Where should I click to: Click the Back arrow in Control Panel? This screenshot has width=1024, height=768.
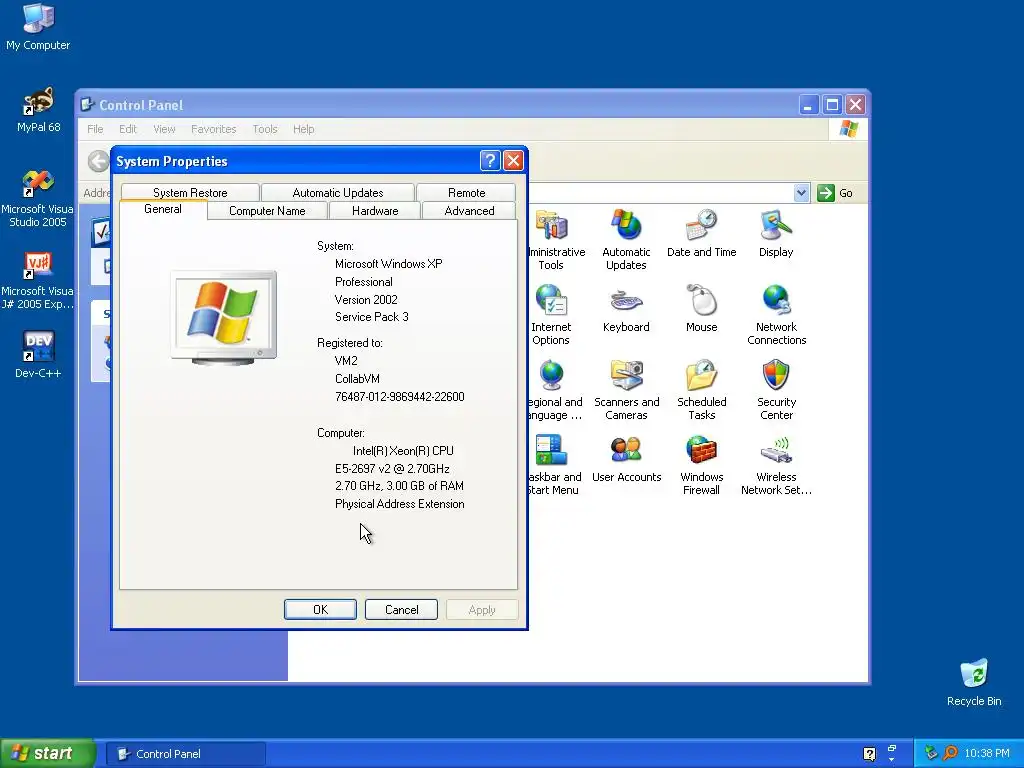[x=98, y=161]
